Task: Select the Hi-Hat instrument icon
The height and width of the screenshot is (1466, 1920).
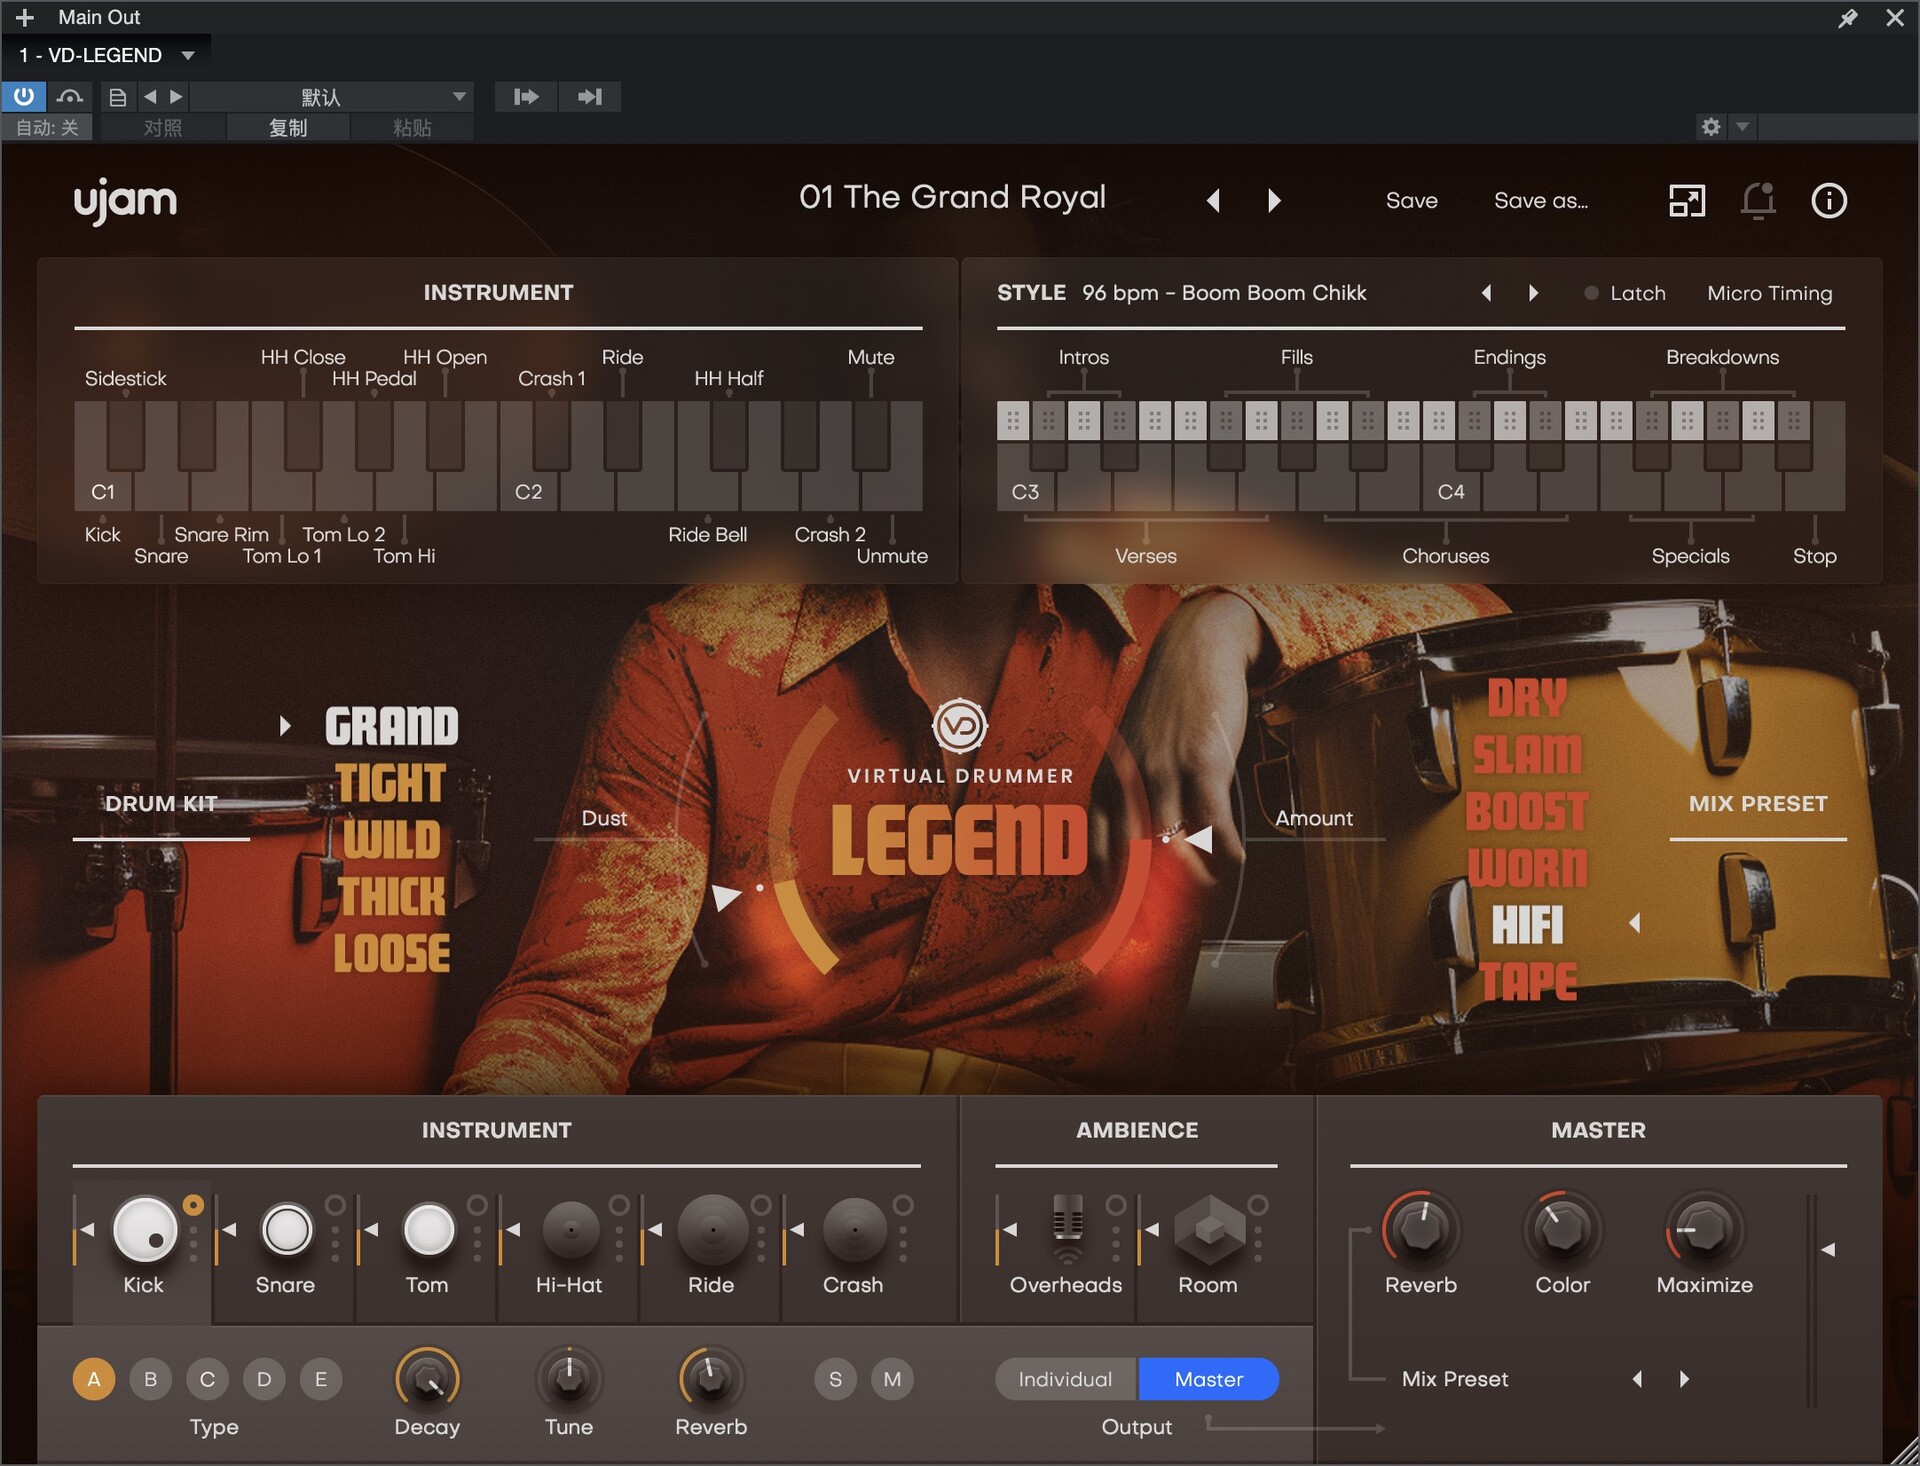Action: click(571, 1229)
